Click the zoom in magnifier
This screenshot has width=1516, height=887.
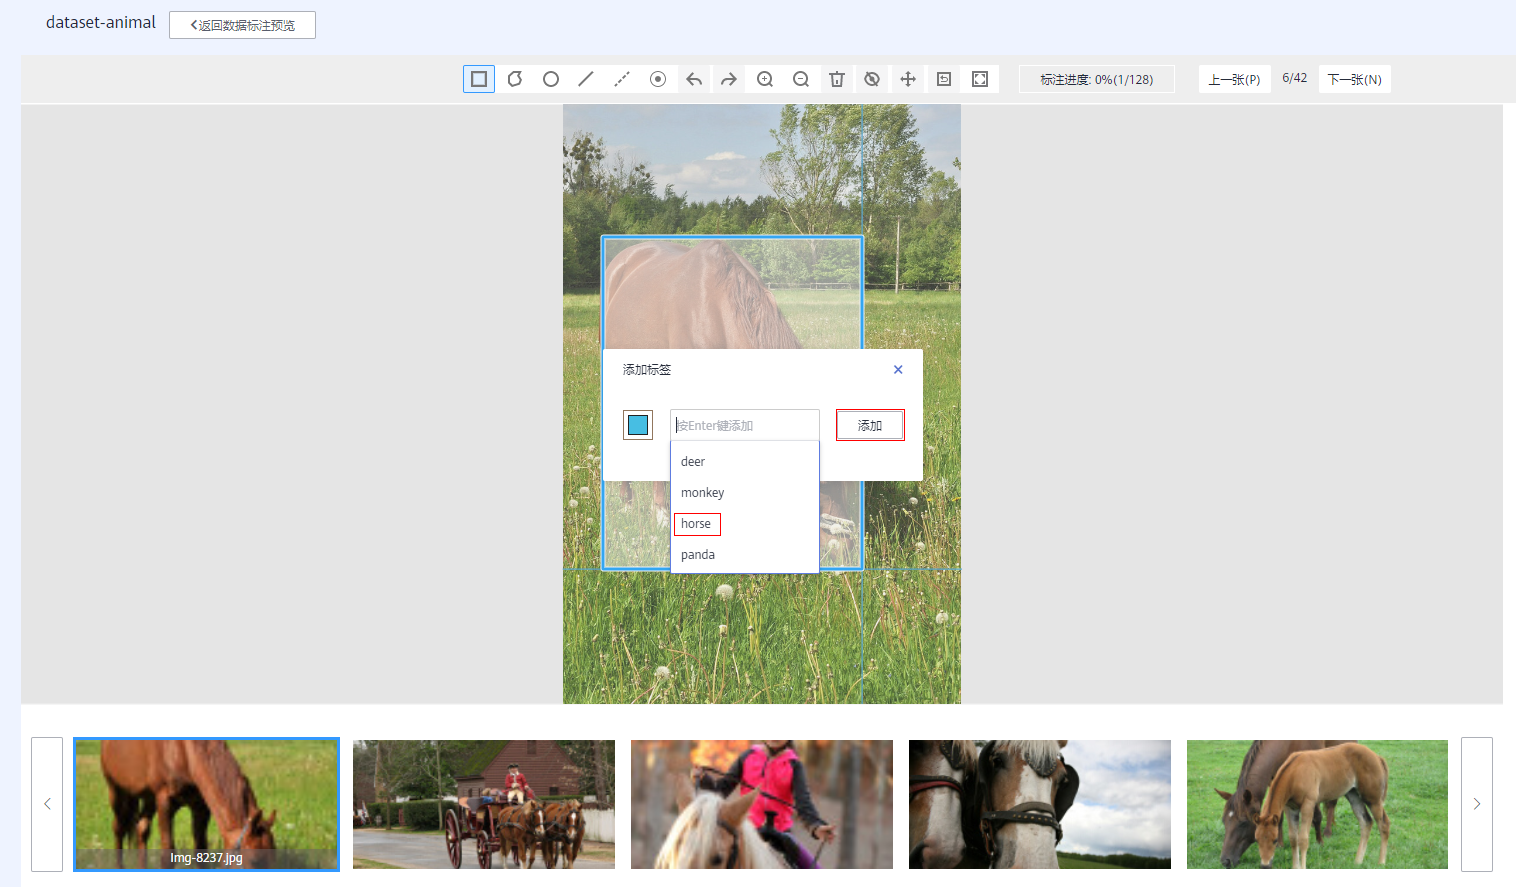tap(765, 79)
